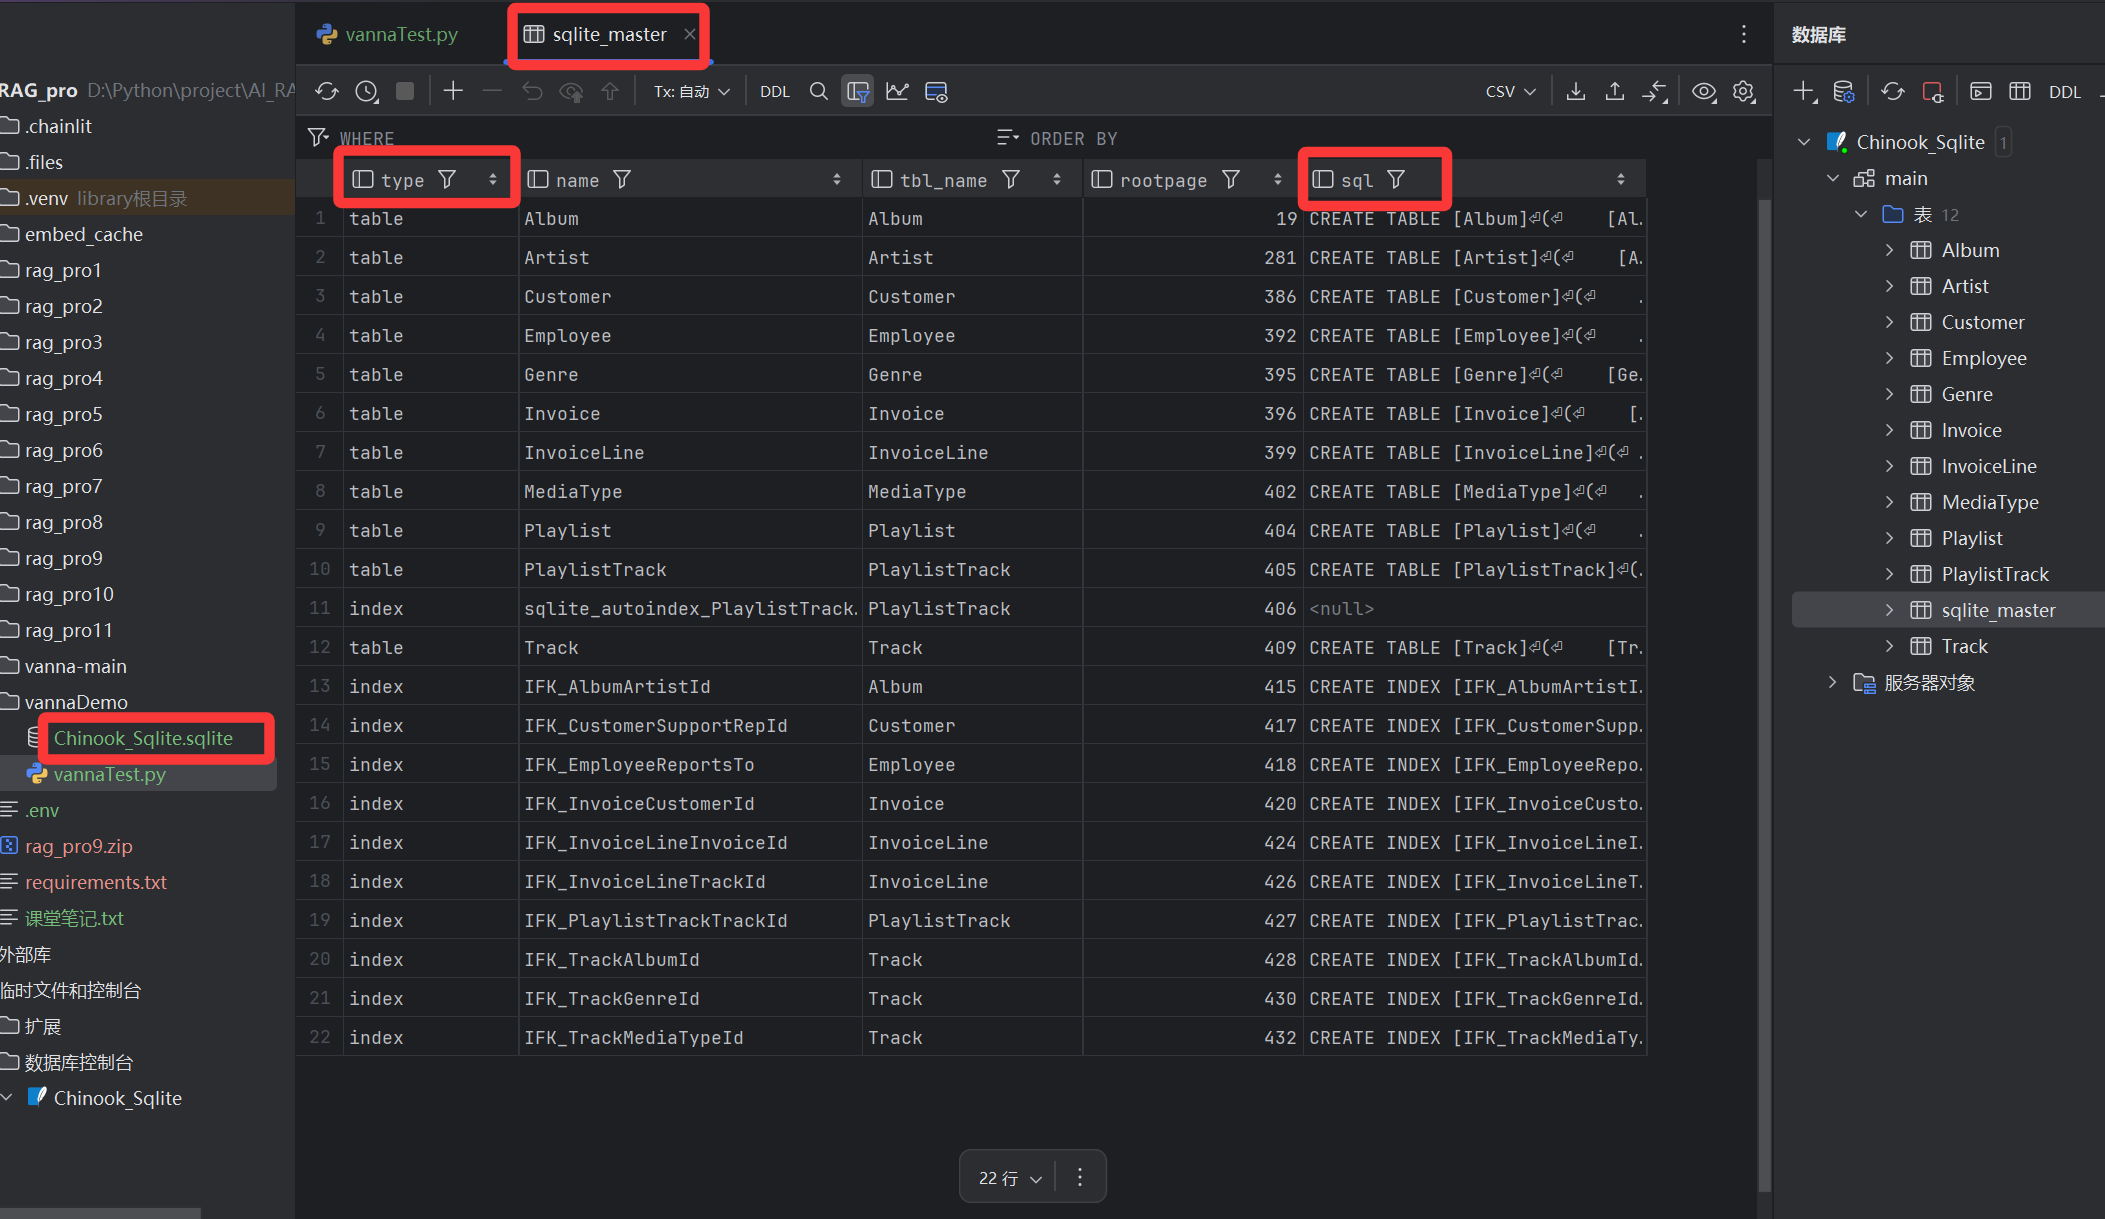Toggle the local filter toolbar button
Viewport: 2105px width, 1219px height.
857,92
